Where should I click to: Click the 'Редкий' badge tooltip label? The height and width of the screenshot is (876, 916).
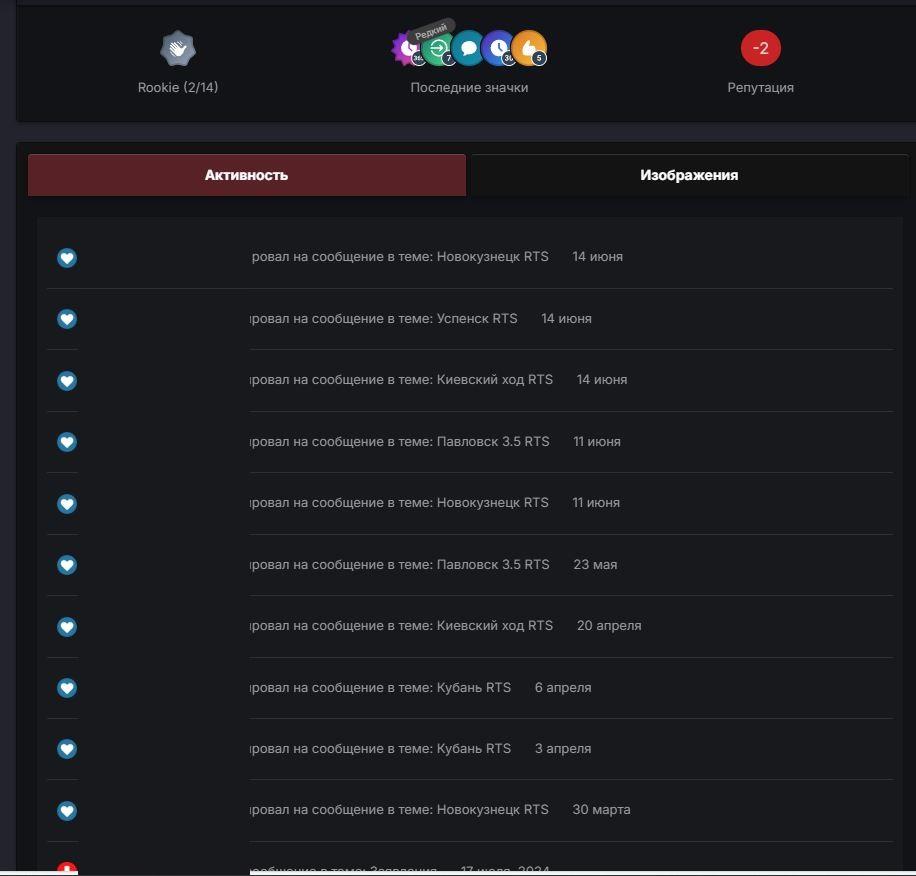(x=431, y=31)
